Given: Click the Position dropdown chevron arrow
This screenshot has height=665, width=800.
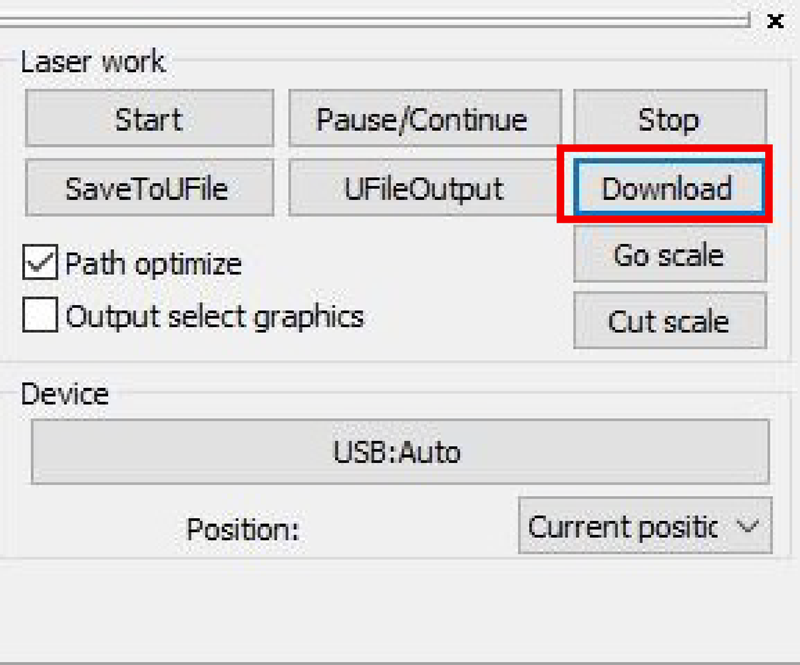Looking at the screenshot, I should pyautogui.click(x=747, y=526).
